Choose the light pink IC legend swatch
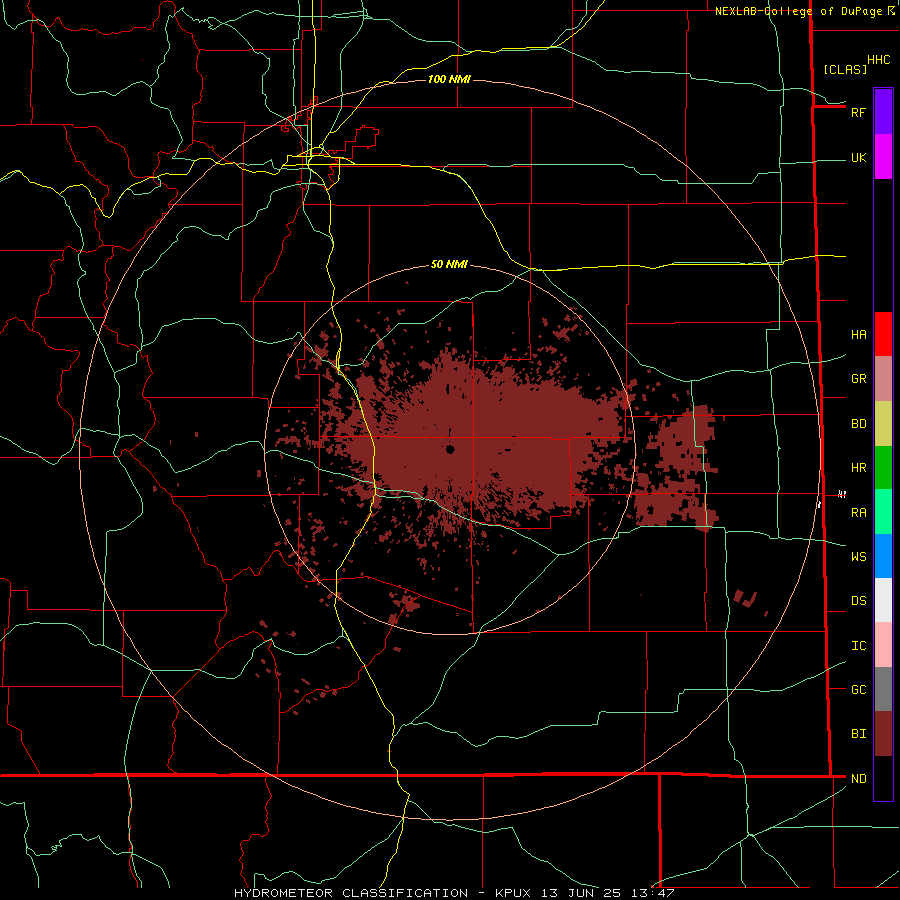The height and width of the screenshot is (900, 900). pos(883,645)
